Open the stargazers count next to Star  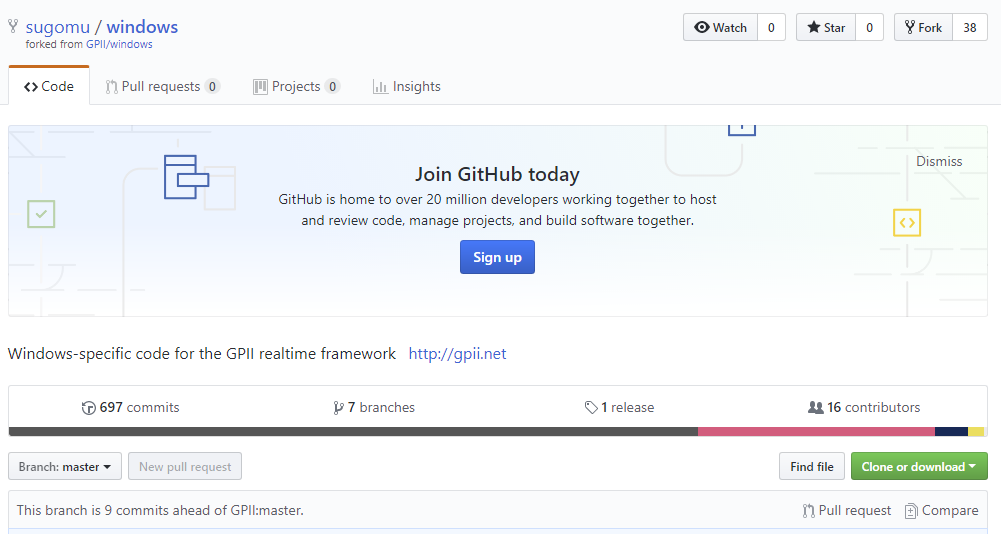point(869,27)
